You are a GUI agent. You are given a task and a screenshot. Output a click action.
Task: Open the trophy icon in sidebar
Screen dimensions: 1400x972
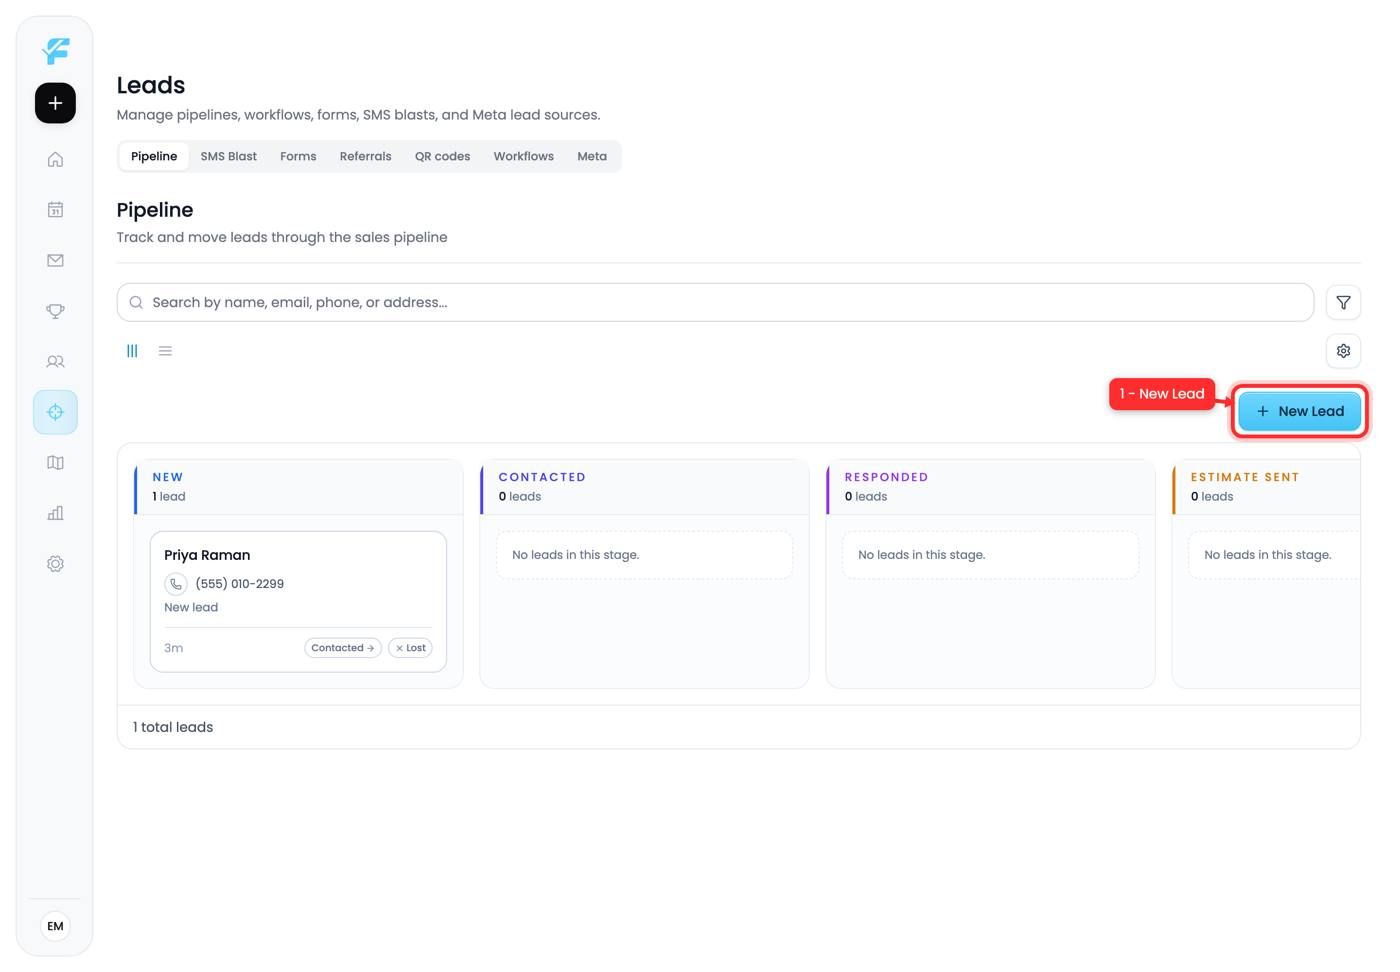point(55,311)
